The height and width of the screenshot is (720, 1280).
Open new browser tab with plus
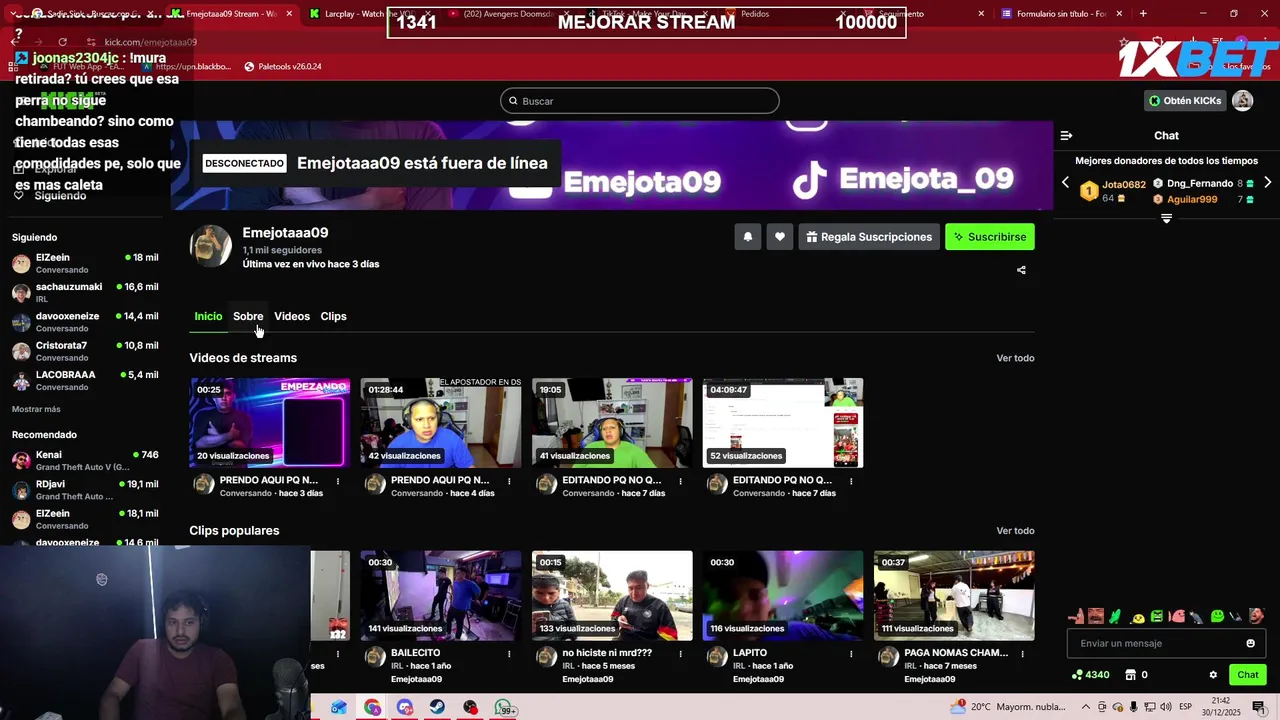(x=1143, y=14)
